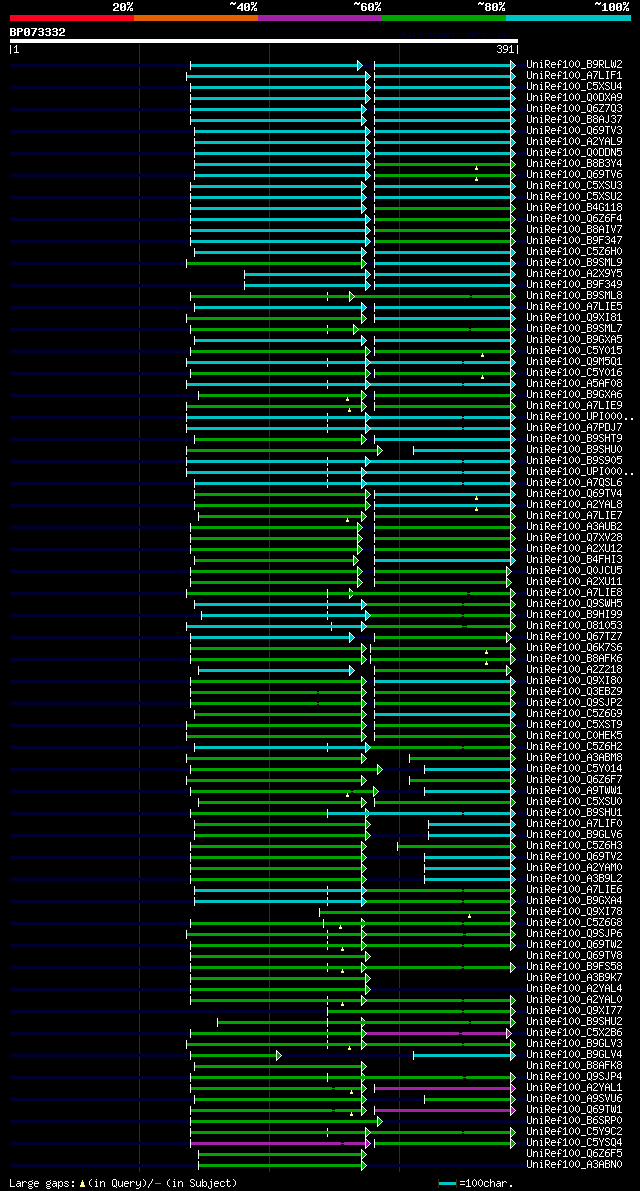Click on UniRef100_Q9SWH5 in the hit list
This screenshot has width=640, height=1191.
coord(574,605)
